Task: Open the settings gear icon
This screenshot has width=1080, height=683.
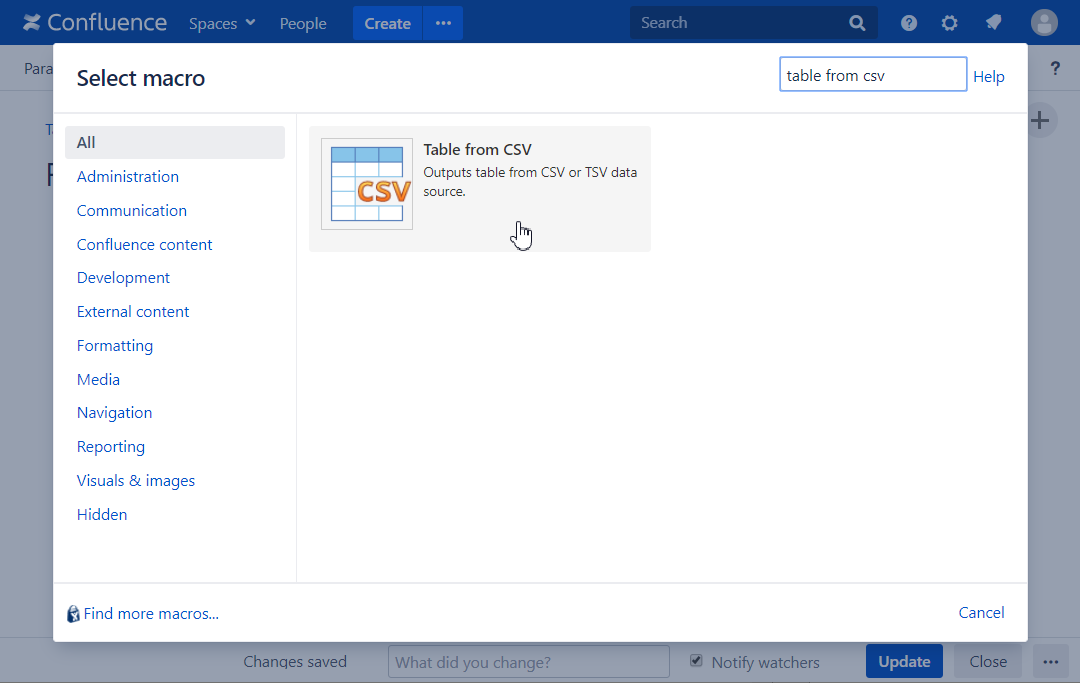Action: coord(950,23)
